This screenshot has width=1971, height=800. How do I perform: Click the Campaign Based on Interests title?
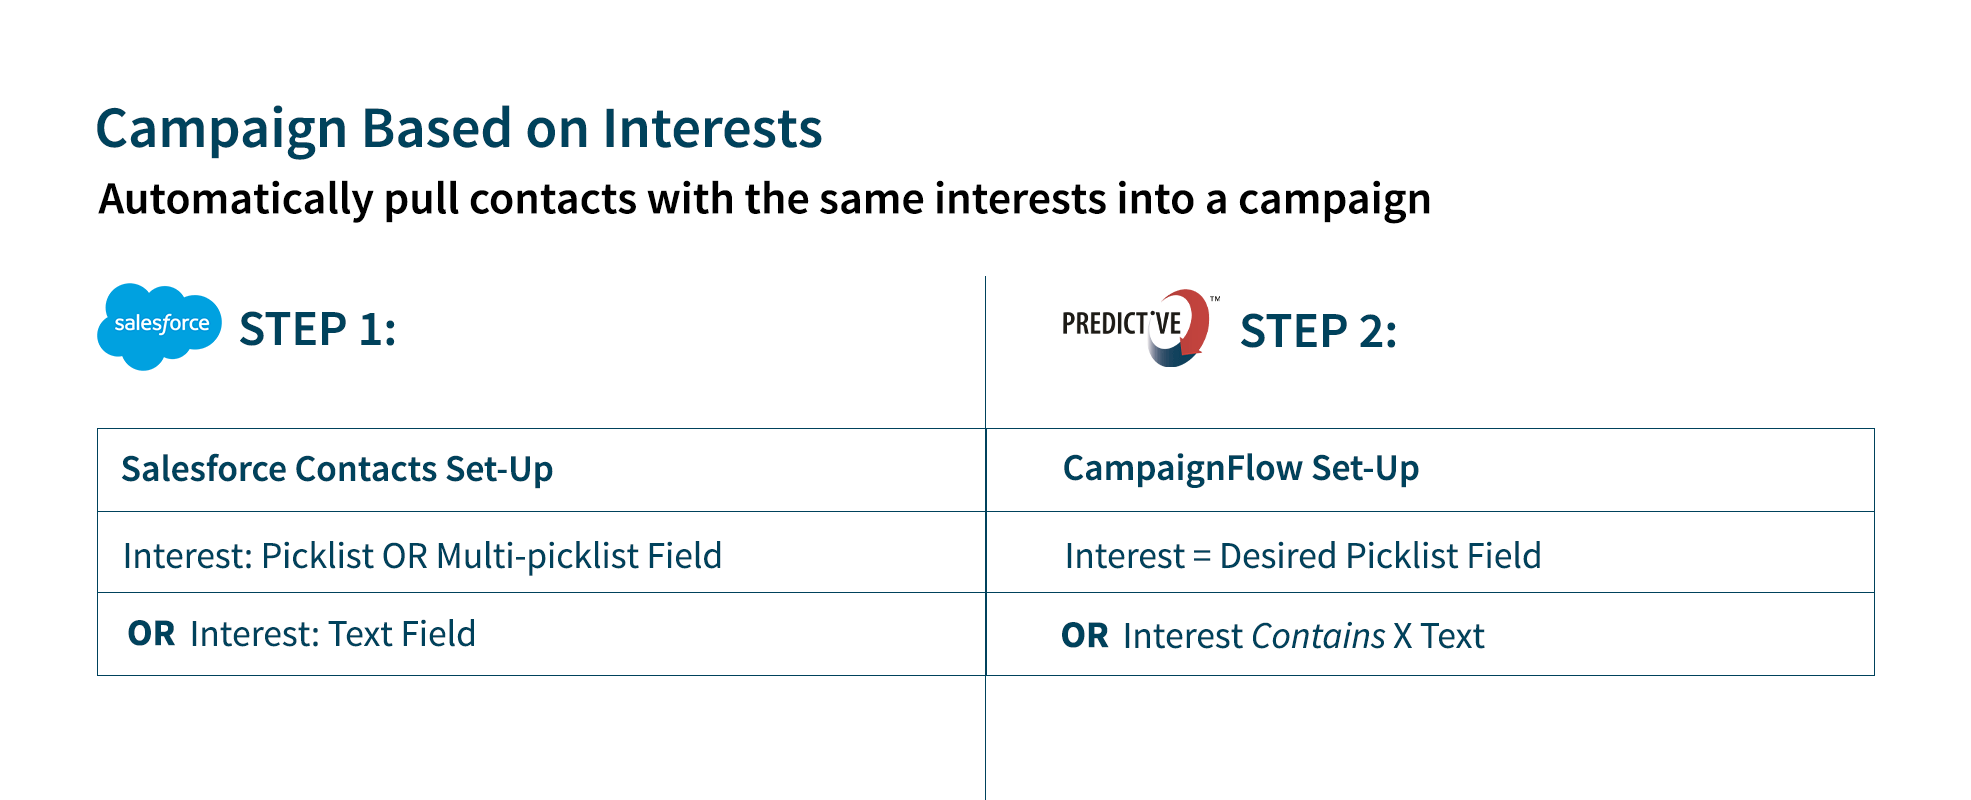click(x=459, y=129)
